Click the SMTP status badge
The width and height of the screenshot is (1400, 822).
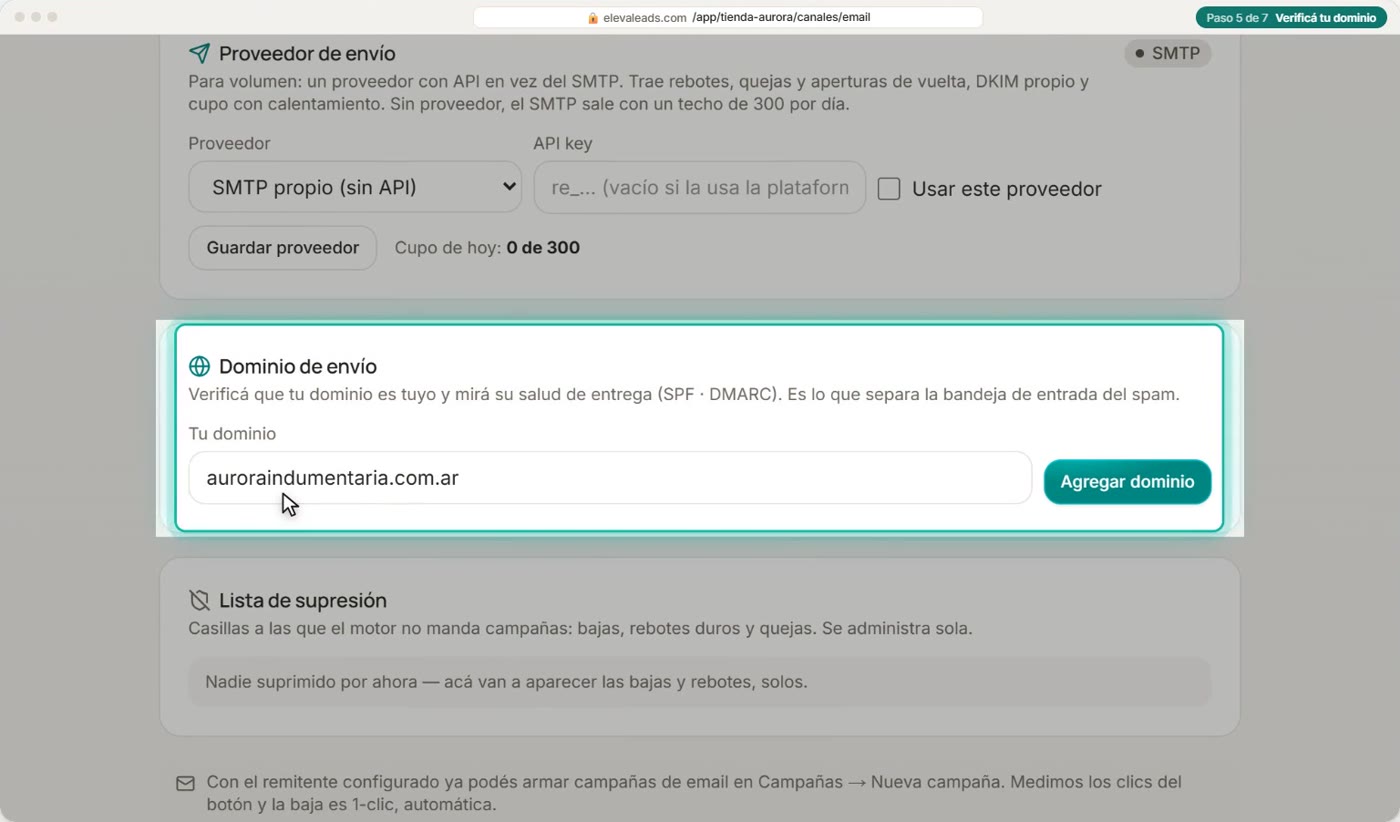(1167, 53)
